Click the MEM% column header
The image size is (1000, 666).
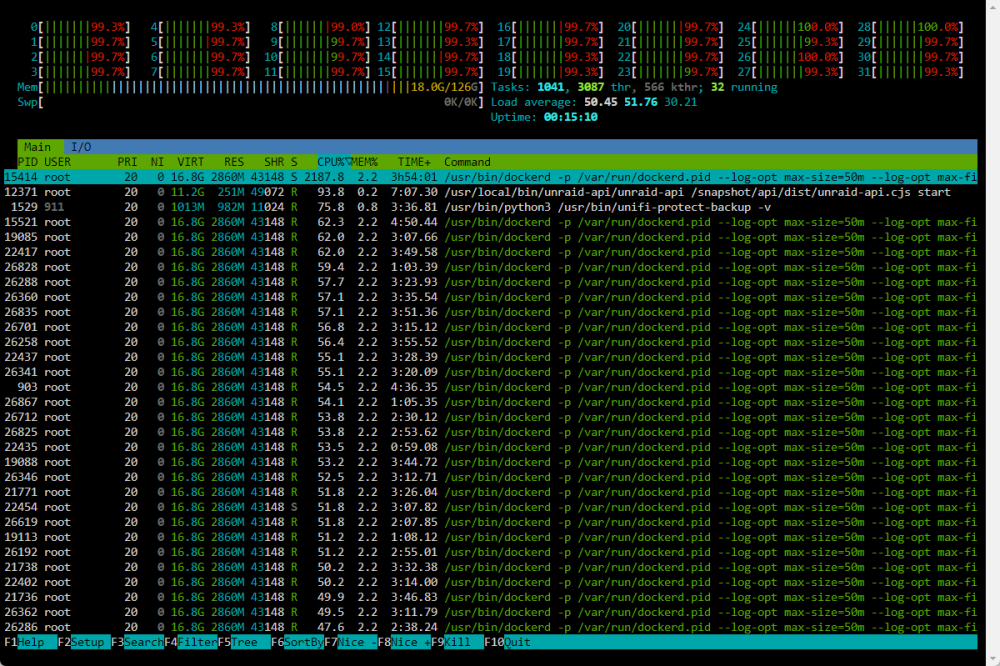coord(364,162)
